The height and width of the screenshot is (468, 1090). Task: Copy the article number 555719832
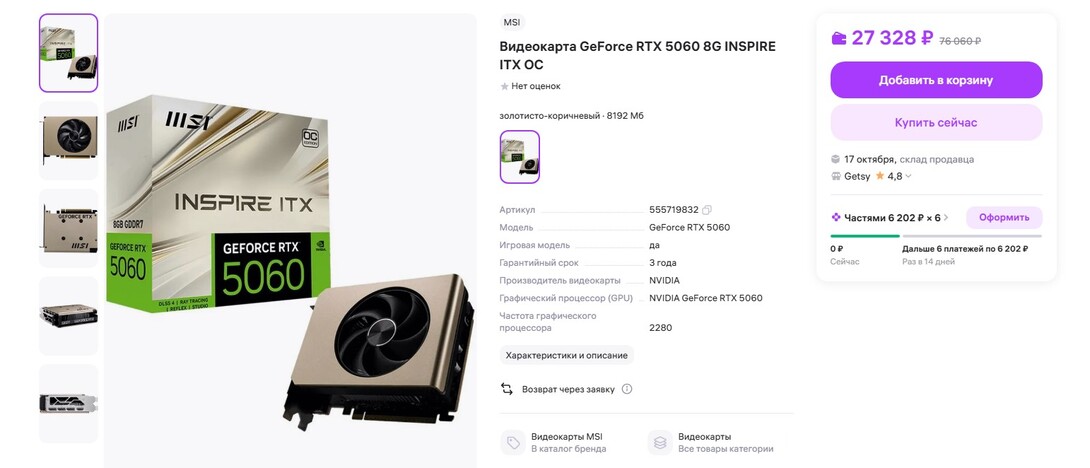click(x=707, y=210)
